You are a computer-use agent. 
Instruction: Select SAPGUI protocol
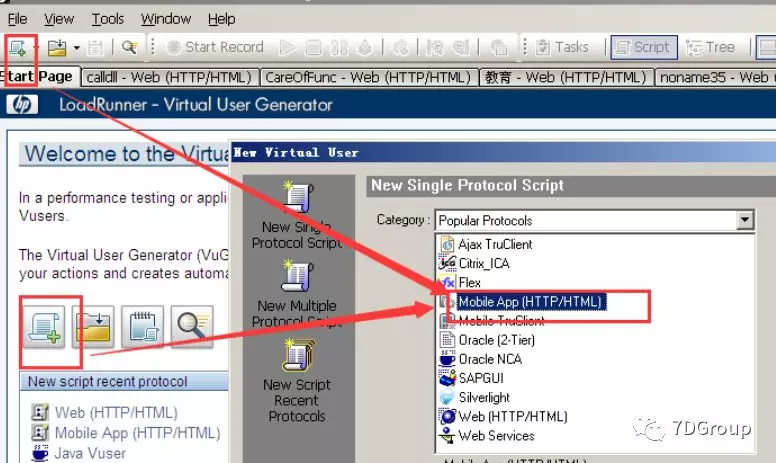click(x=481, y=378)
